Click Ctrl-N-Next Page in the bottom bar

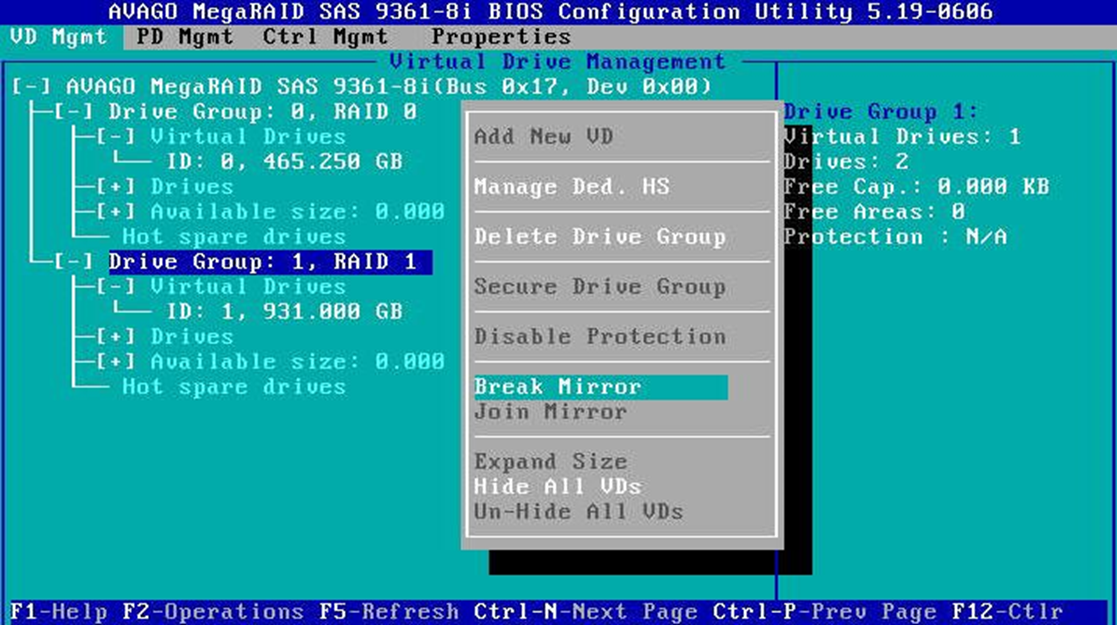click(x=586, y=611)
